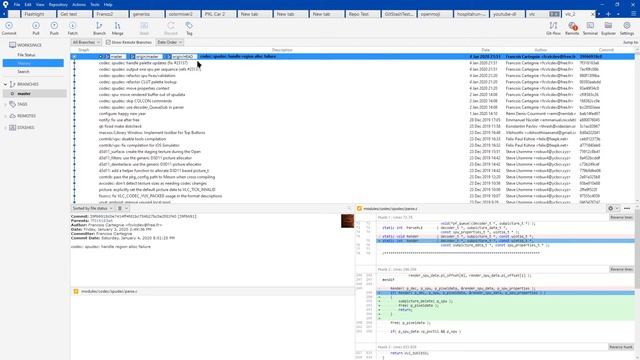Open the Repository menu
This screenshot has height=360, width=640.
pyautogui.click(x=58, y=4)
